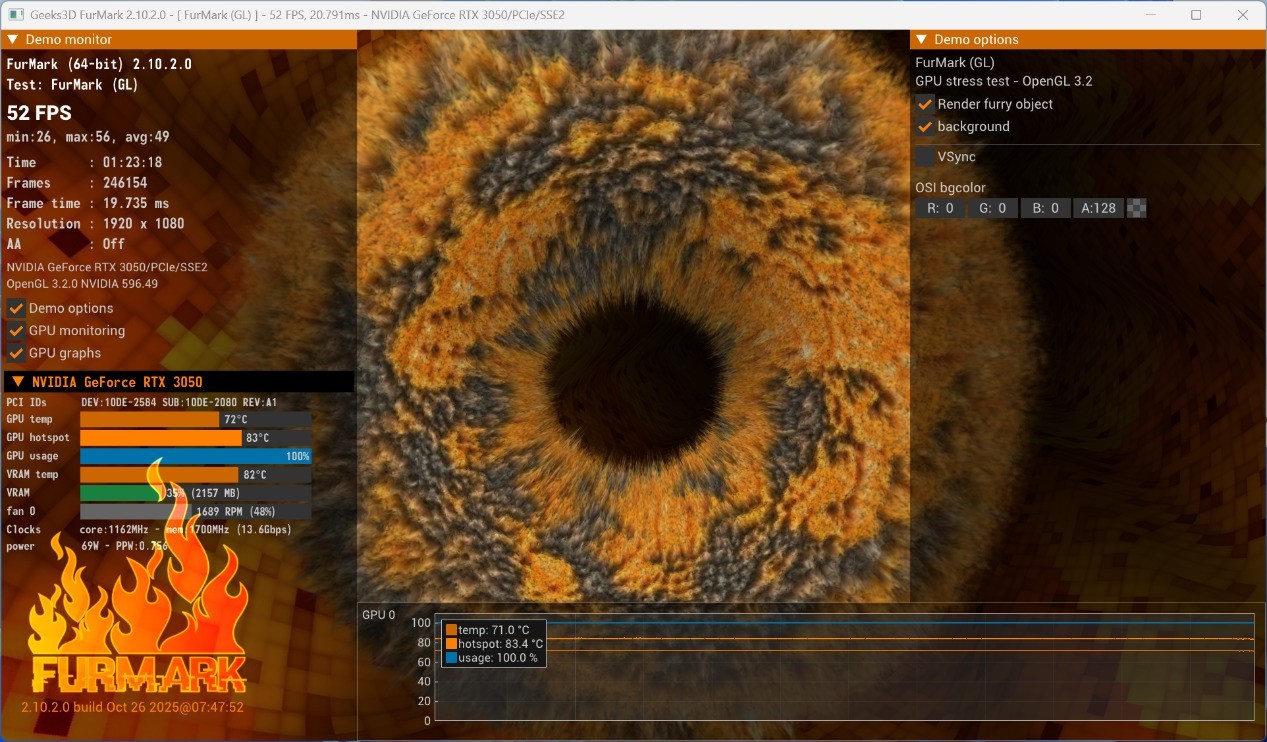Click the FurMark app icon in title bar
1267x742 pixels.
click(16, 15)
